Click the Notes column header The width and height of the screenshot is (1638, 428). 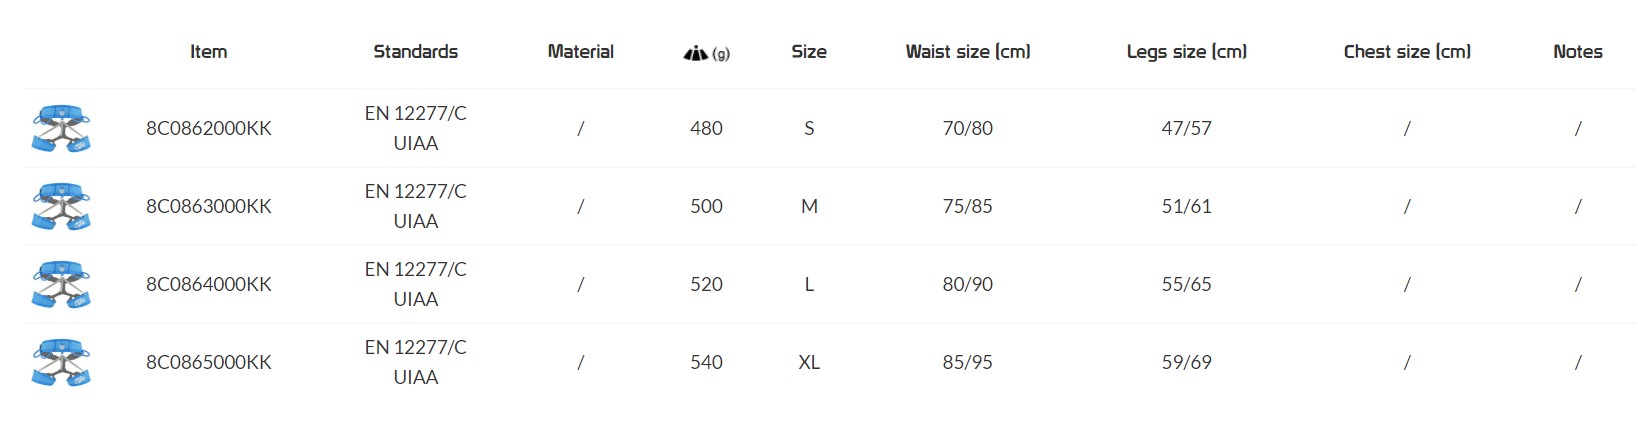coord(1577,52)
